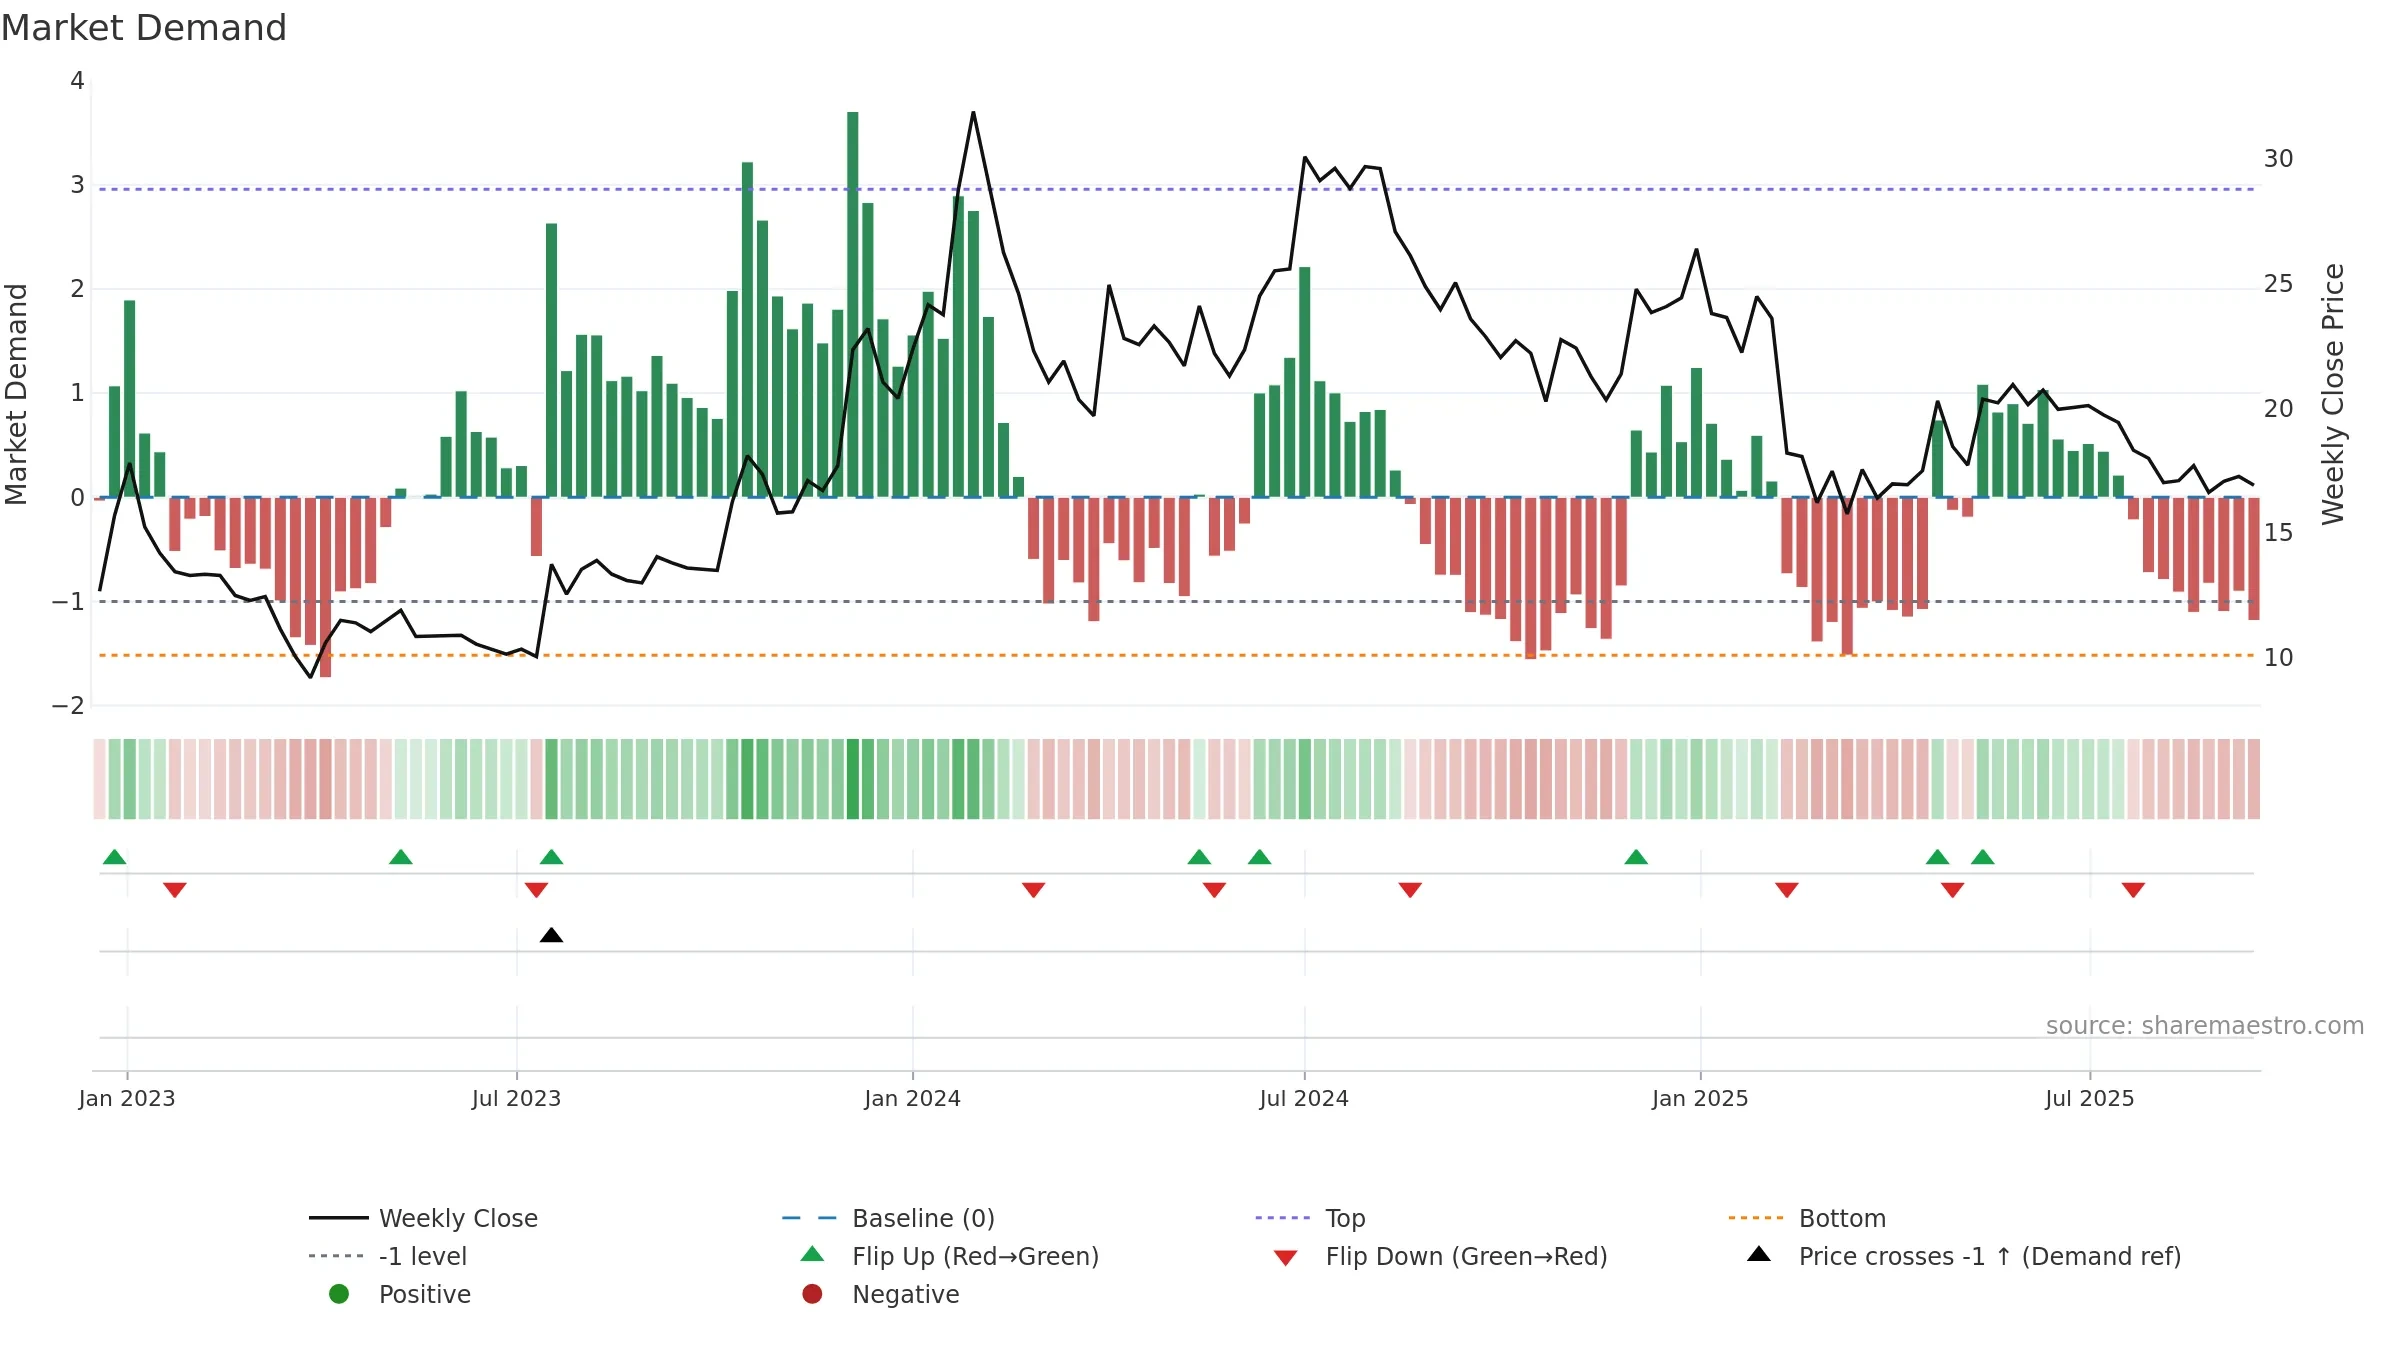Click the Bottom legend entry
Screen dimensions: 2400x1350
pos(1807,1218)
